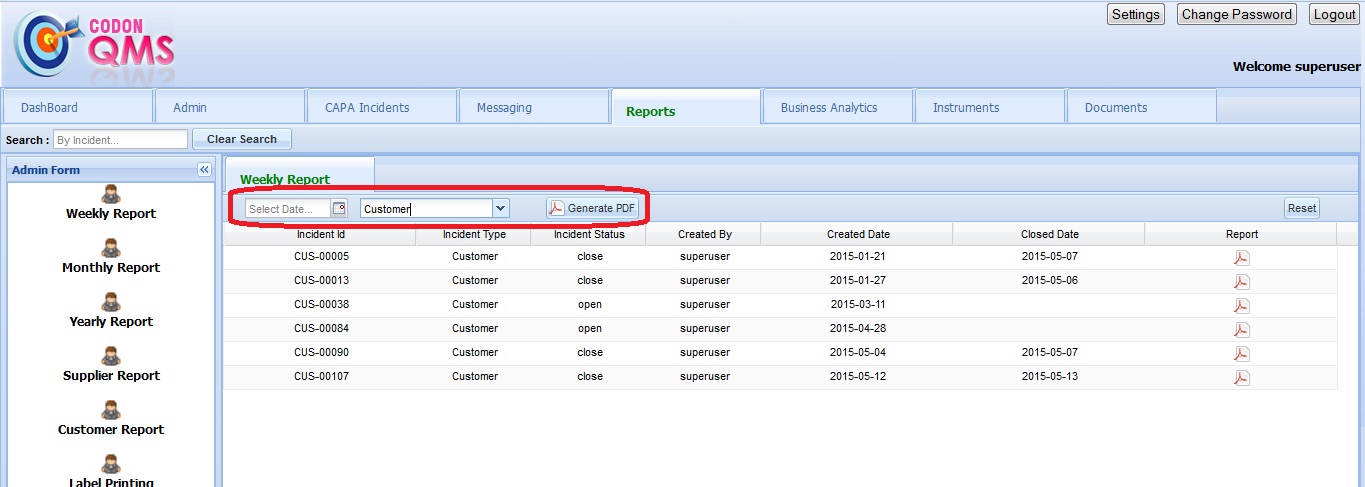Screen dimensions: 1365x487
Task: Click the Generate PDF button
Action: pos(592,208)
